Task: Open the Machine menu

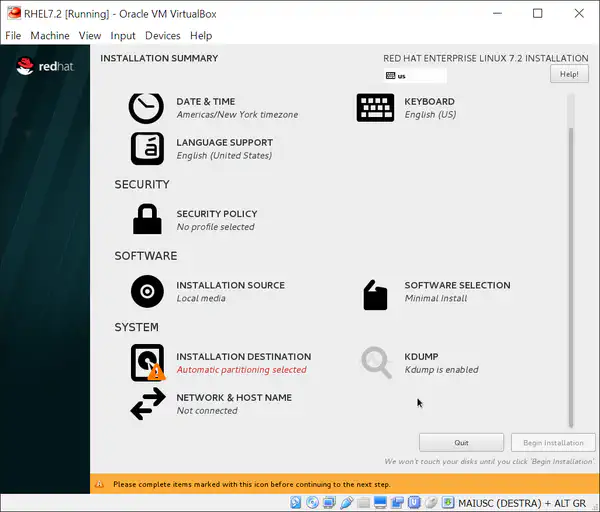Action: pyautogui.click(x=50, y=35)
